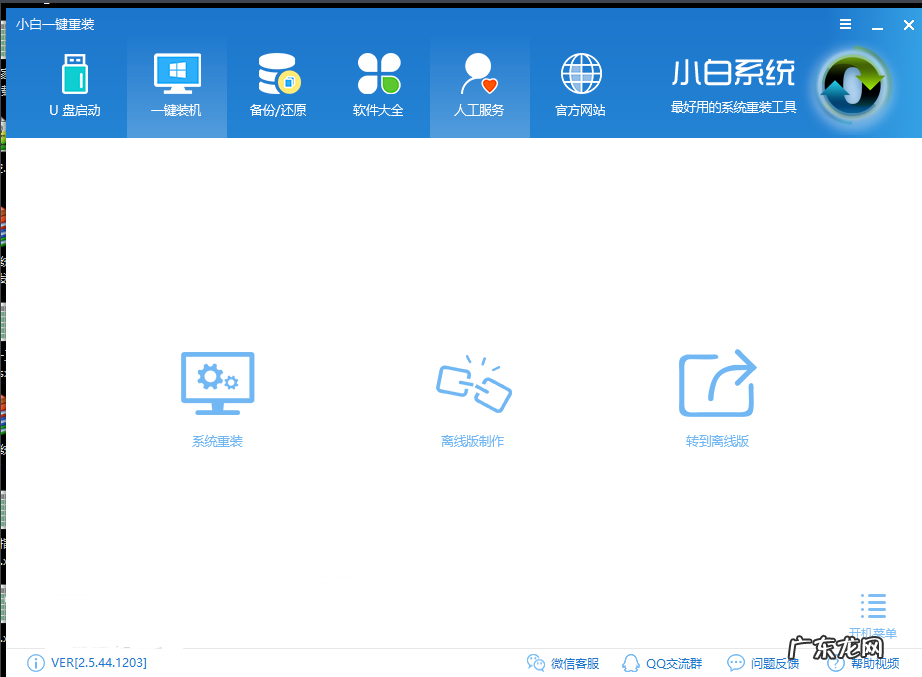Click the 小白系统 brand text
Image resolution: width=922 pixels, height=677 pixels.
(x=733, y=72)
